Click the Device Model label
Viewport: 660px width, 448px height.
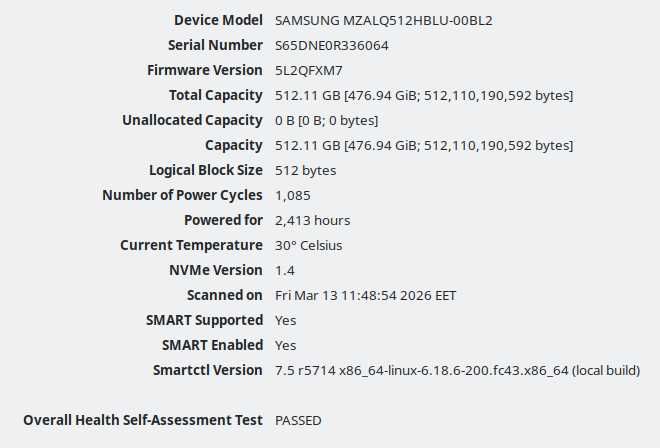pos(218,20)
